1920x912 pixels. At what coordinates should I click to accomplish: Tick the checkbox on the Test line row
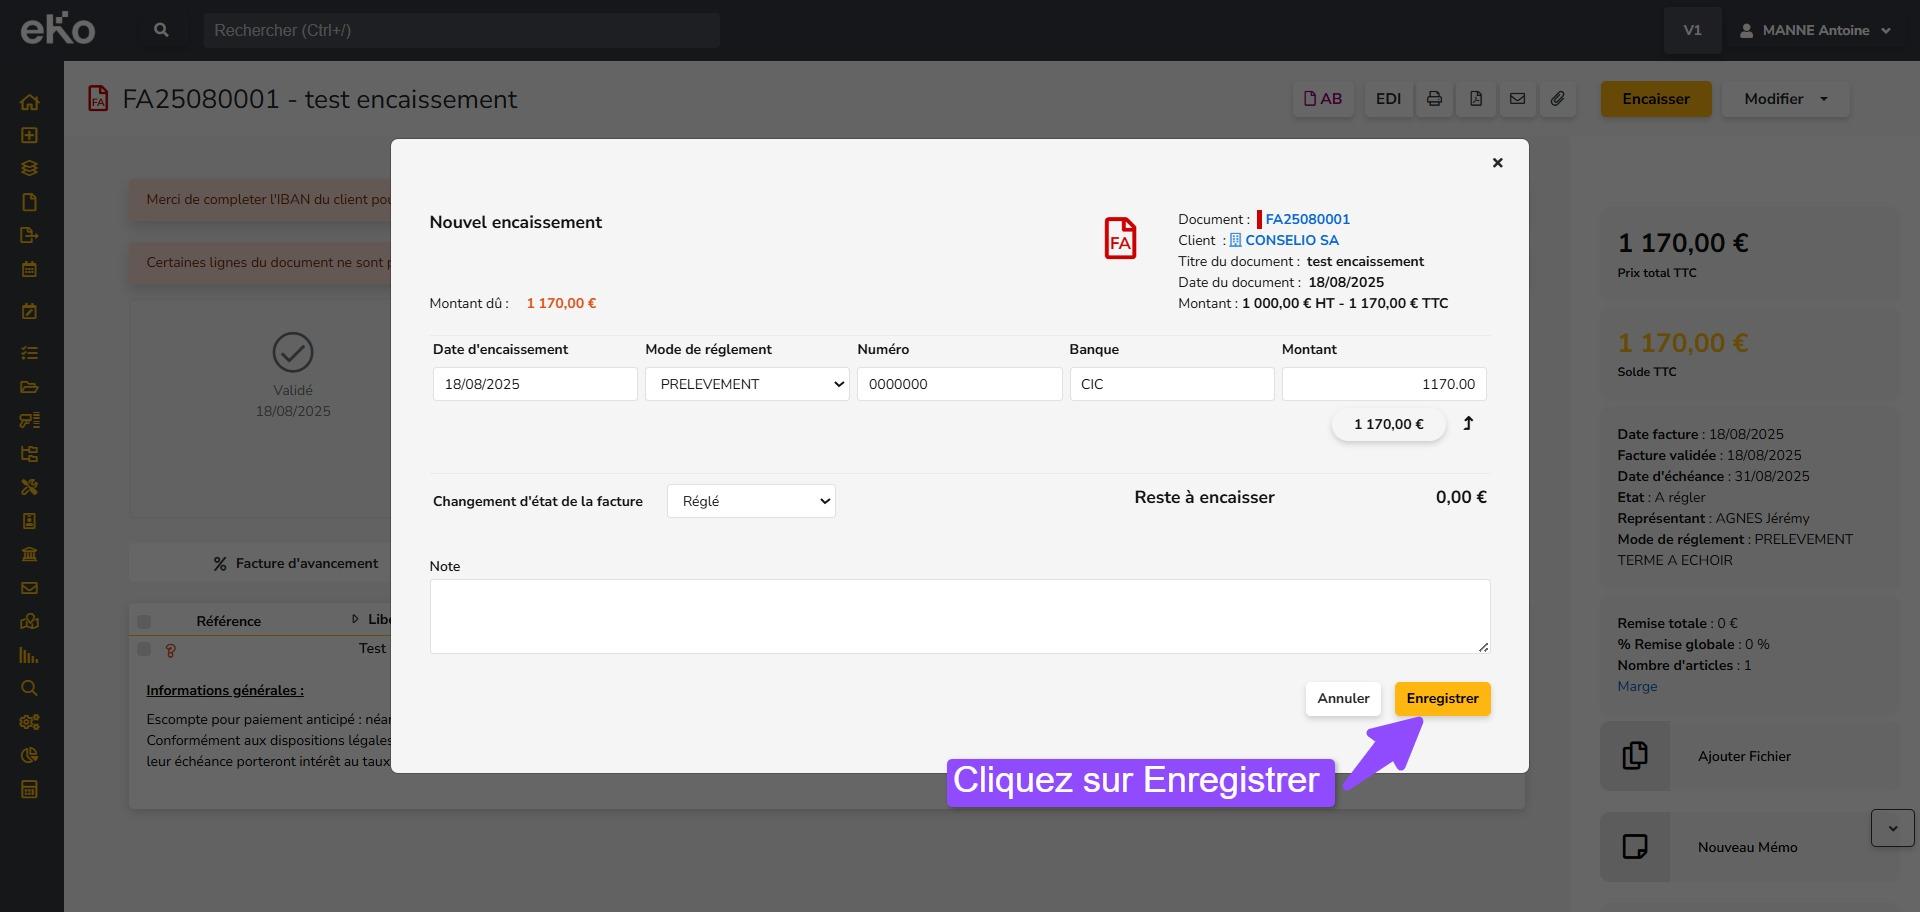[x=144, y=650]
